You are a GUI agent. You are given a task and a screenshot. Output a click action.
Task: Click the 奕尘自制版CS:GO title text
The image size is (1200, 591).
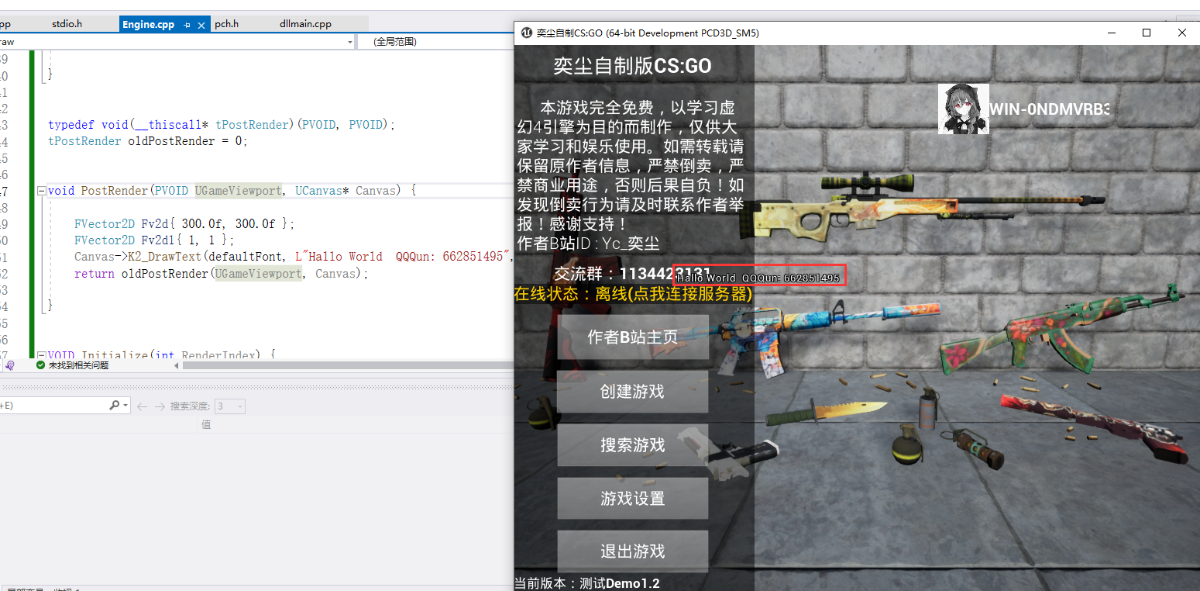click(x=633, y=66)
